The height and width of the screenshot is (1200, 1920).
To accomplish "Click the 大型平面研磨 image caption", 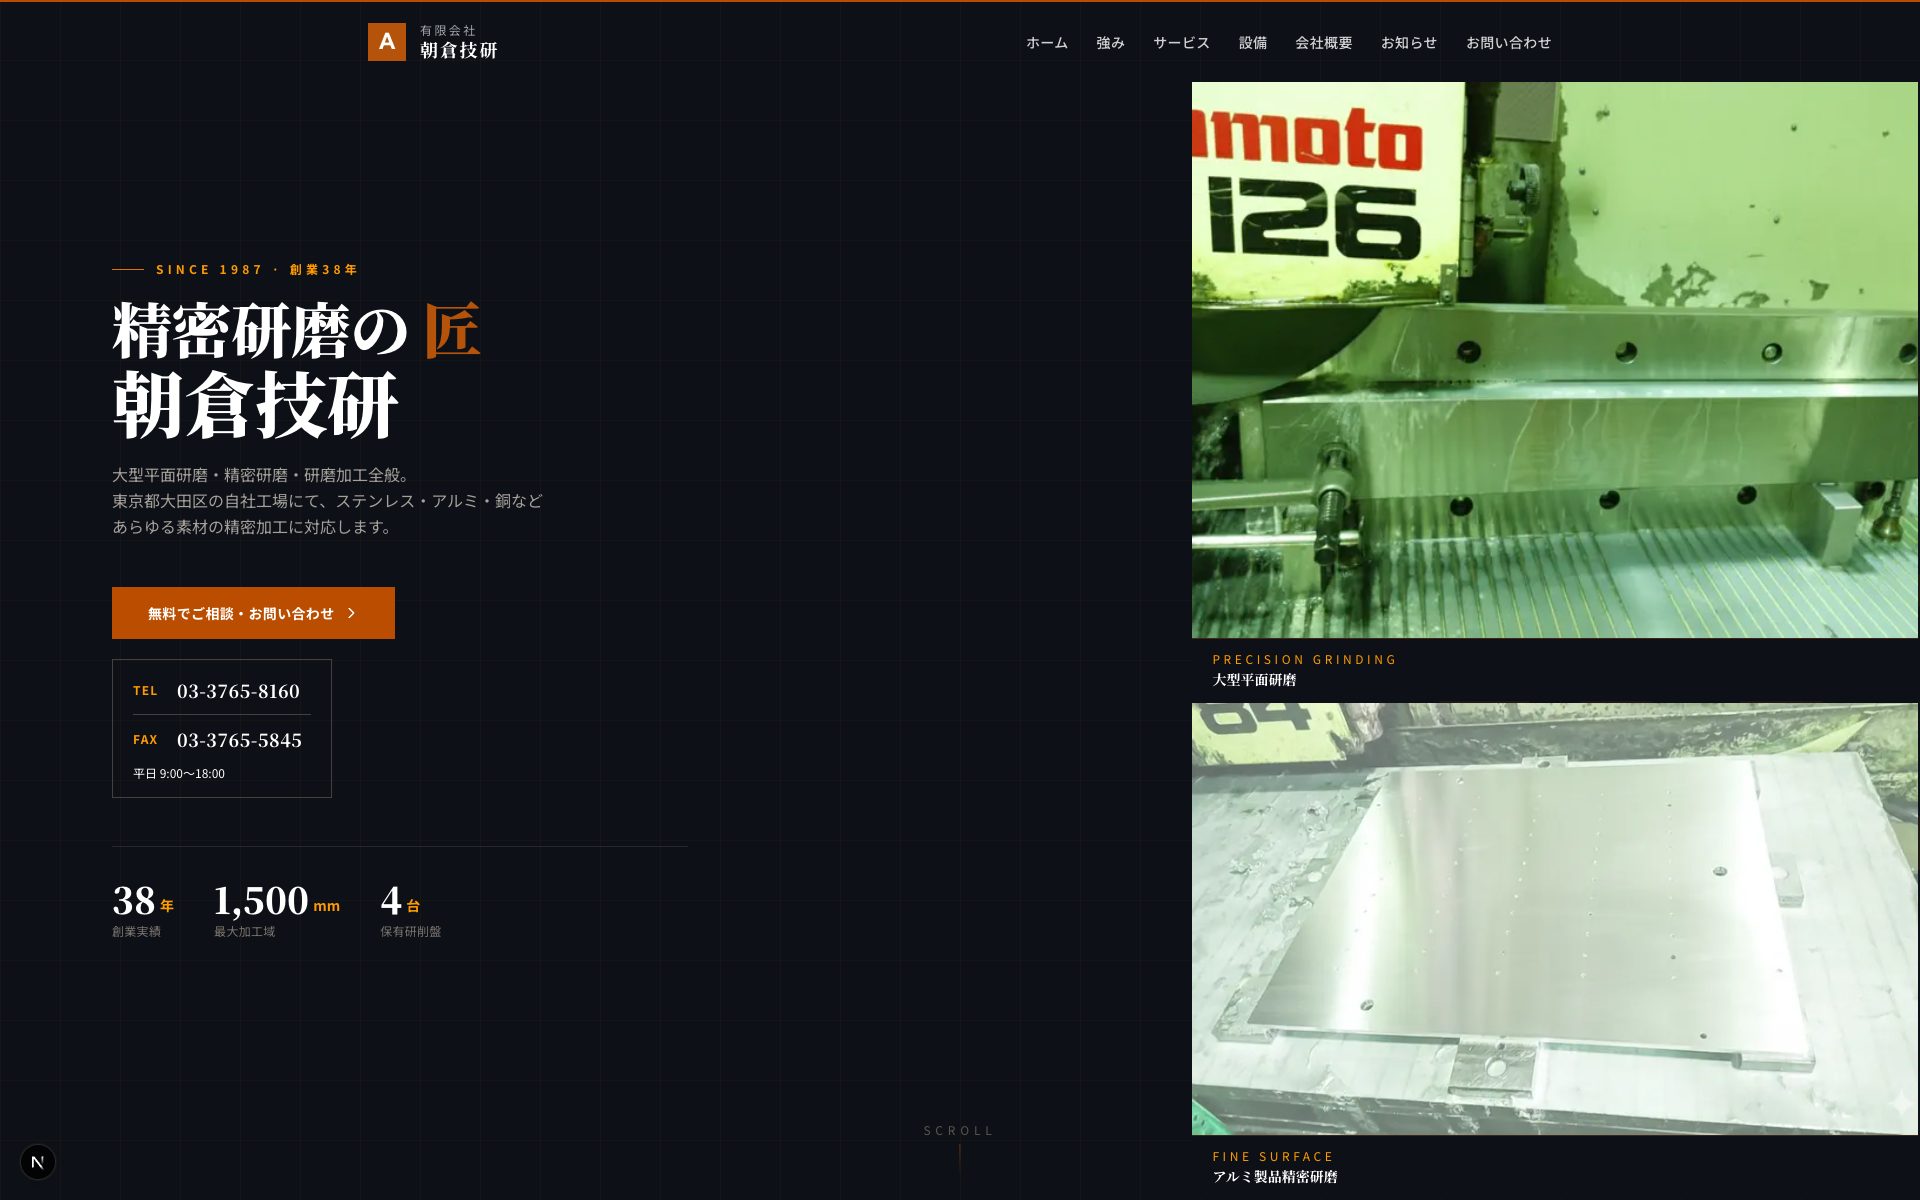I will [1255, 680].
